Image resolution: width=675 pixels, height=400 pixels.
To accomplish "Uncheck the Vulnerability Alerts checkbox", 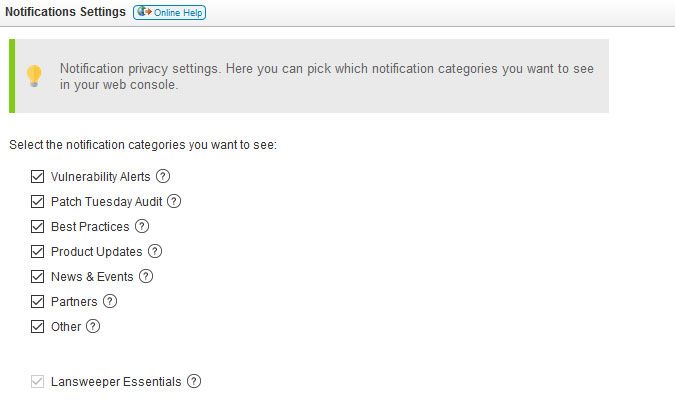I will point(38,177).
